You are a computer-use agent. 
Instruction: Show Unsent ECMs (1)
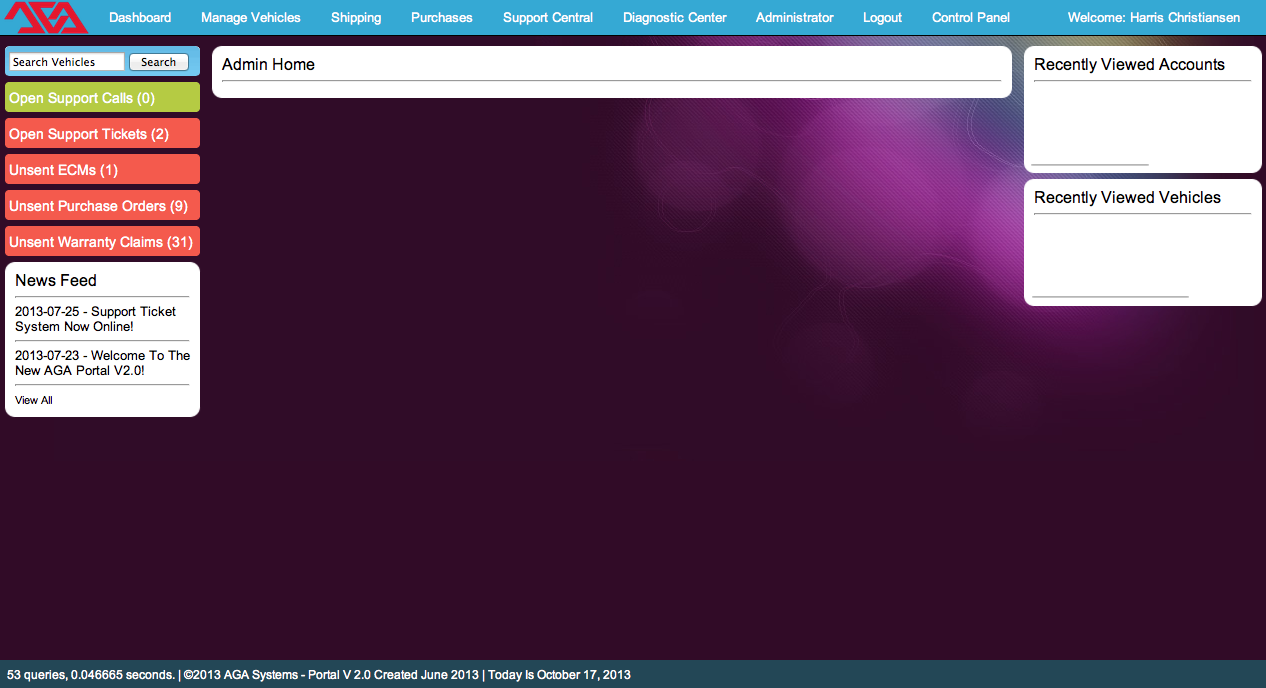click(x=64, y=170)
